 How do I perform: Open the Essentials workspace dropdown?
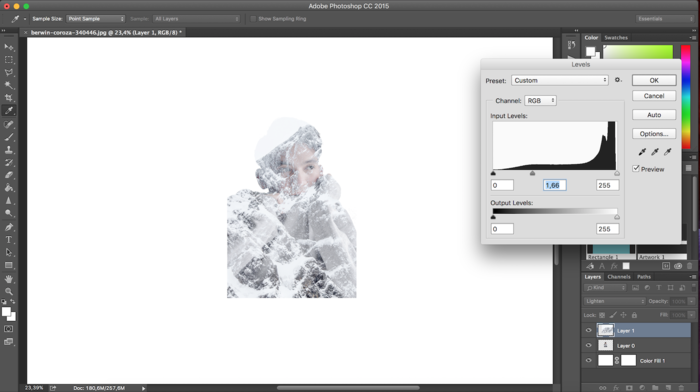(665, 19)
